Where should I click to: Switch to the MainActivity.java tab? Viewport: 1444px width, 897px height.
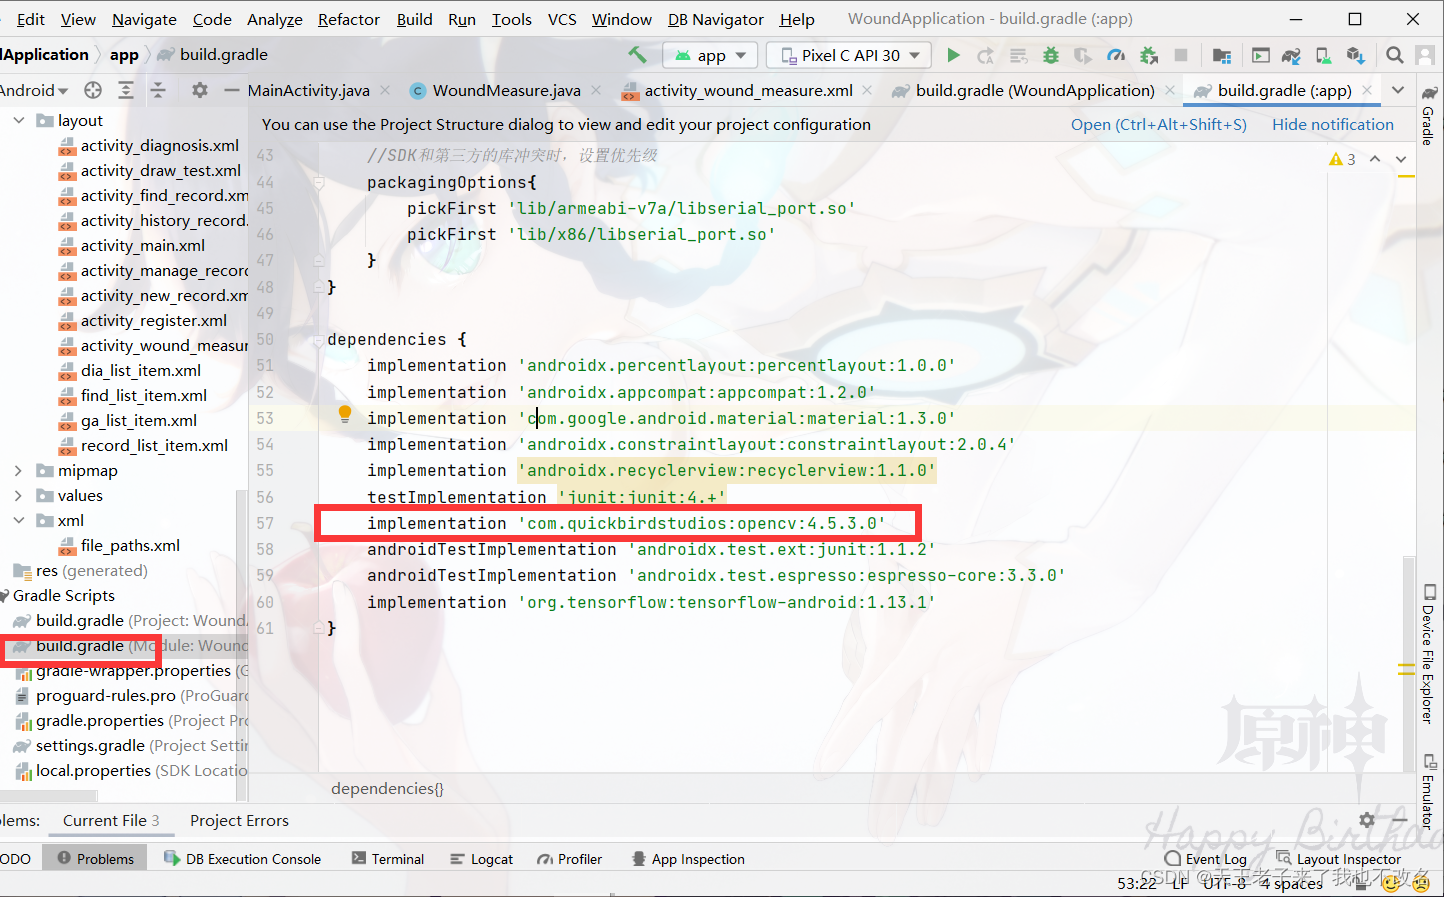308,90
